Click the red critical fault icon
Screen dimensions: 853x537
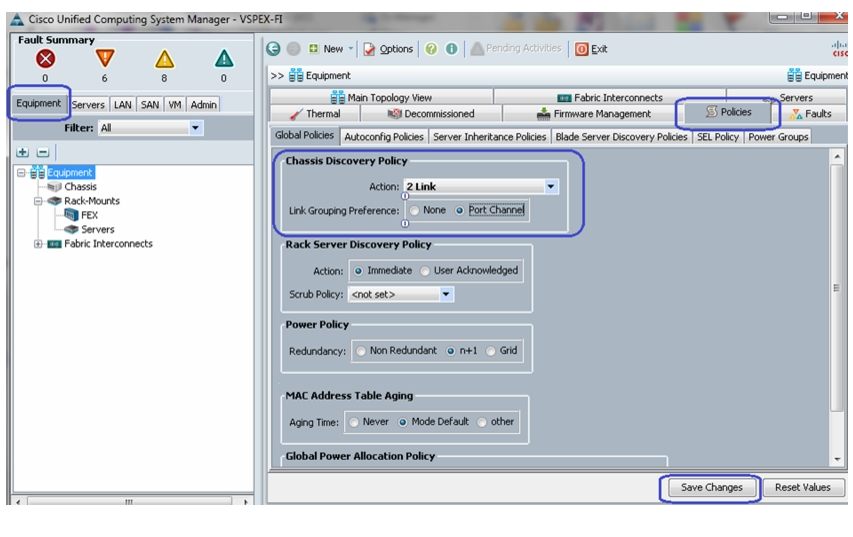tap(46, 58)
